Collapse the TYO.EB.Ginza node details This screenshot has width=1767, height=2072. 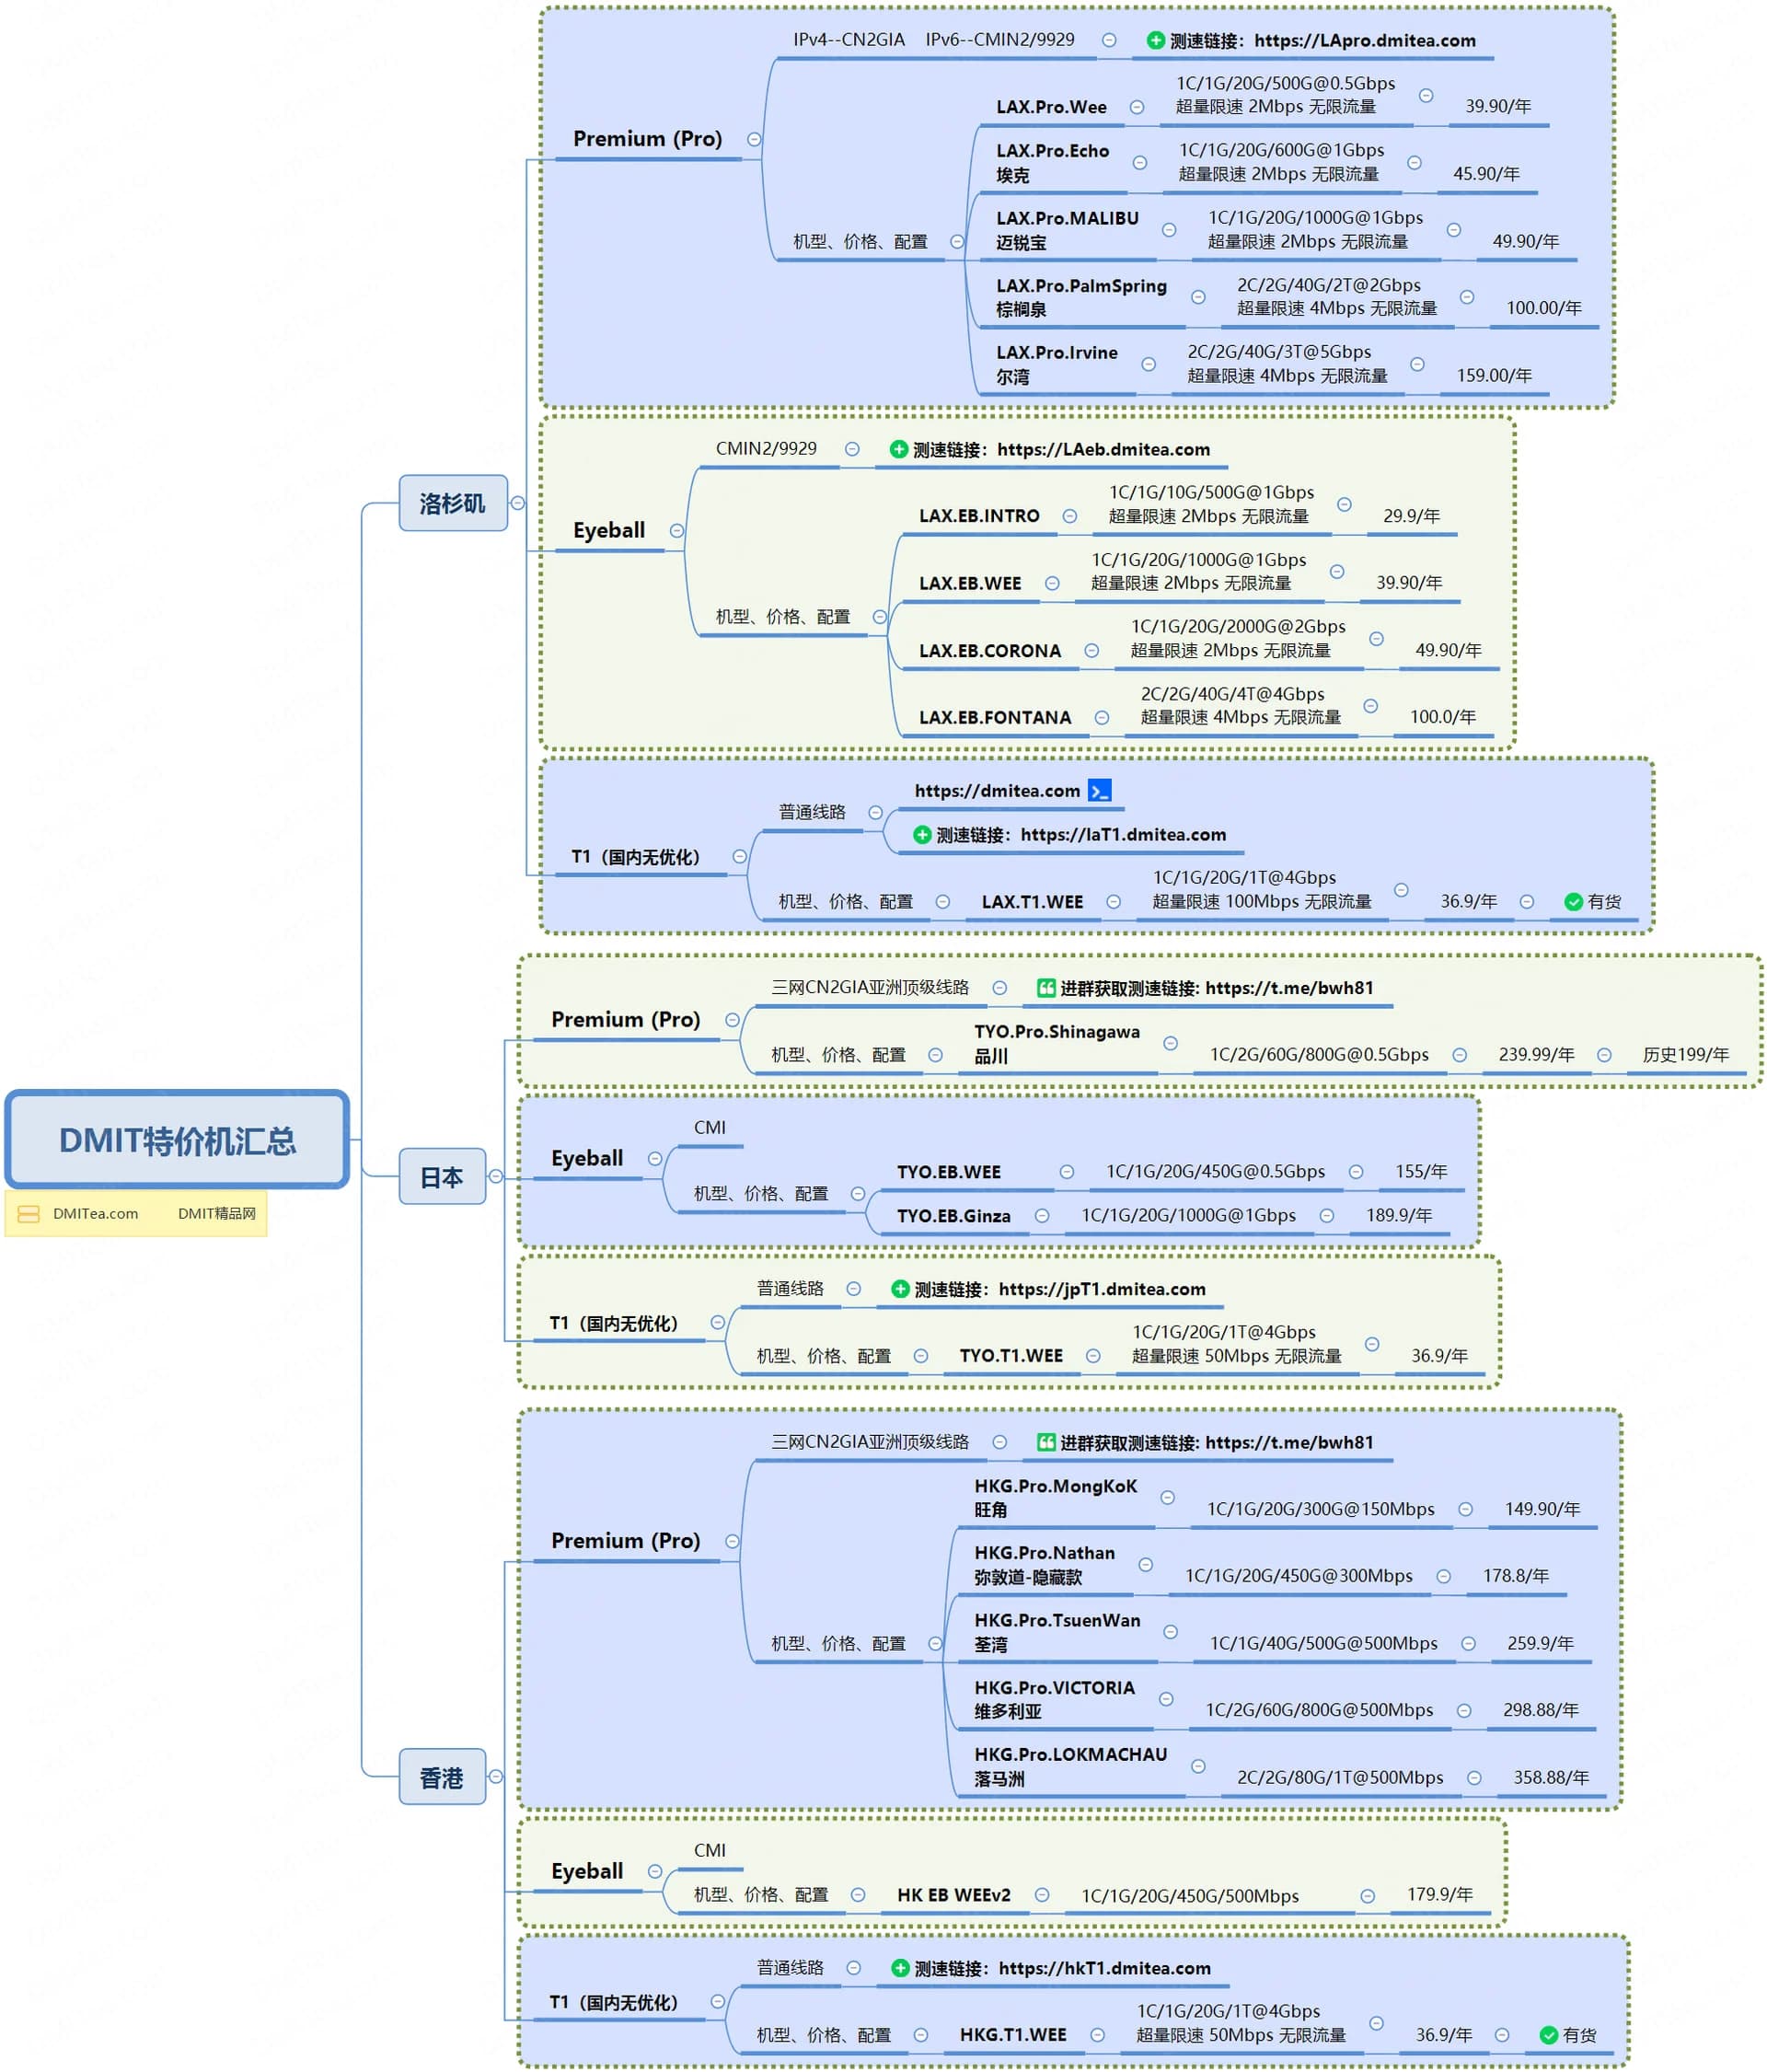point(1042,1216)
